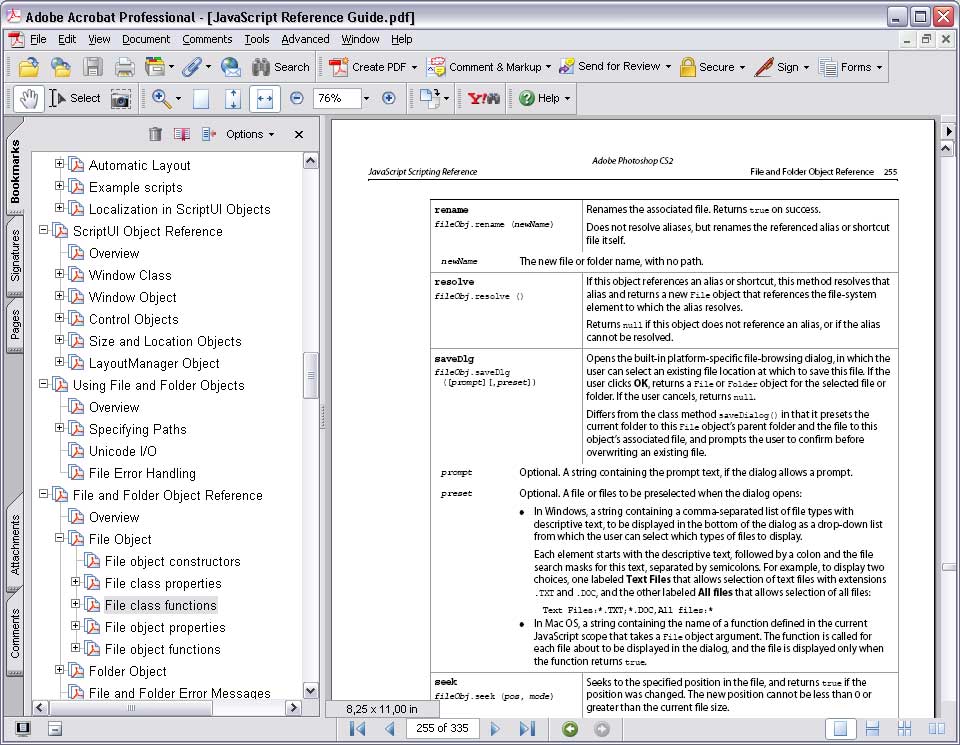Collapse the ScriptUI Object Reference bookmark
Image resolution: width=960 pixels, height=745 pixels.
tap(43, 230)
